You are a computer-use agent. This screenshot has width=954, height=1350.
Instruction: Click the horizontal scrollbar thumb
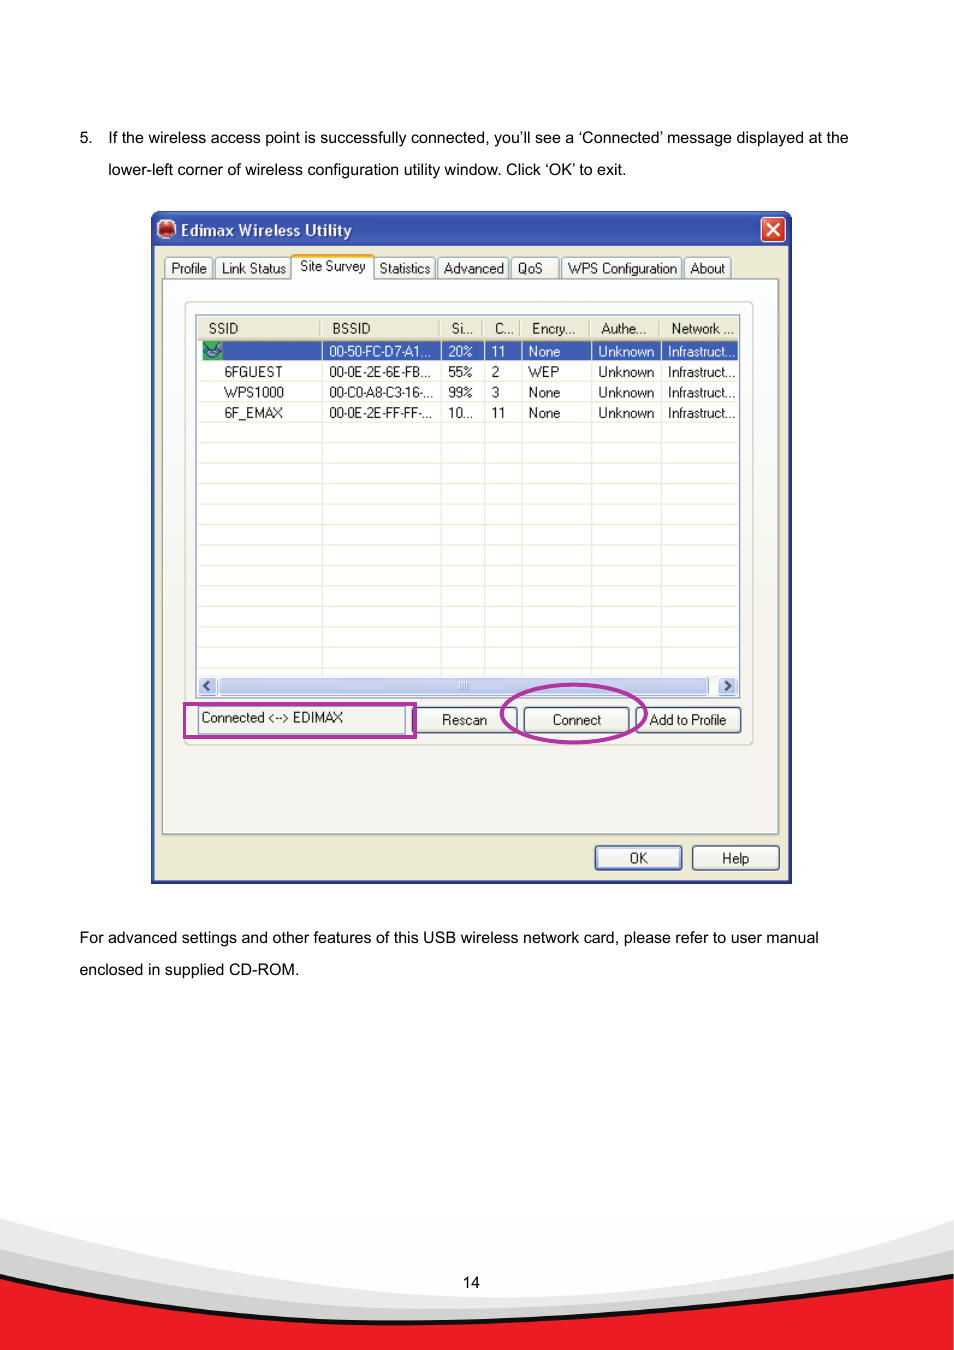pyautogui.click(x=463, y=686)
